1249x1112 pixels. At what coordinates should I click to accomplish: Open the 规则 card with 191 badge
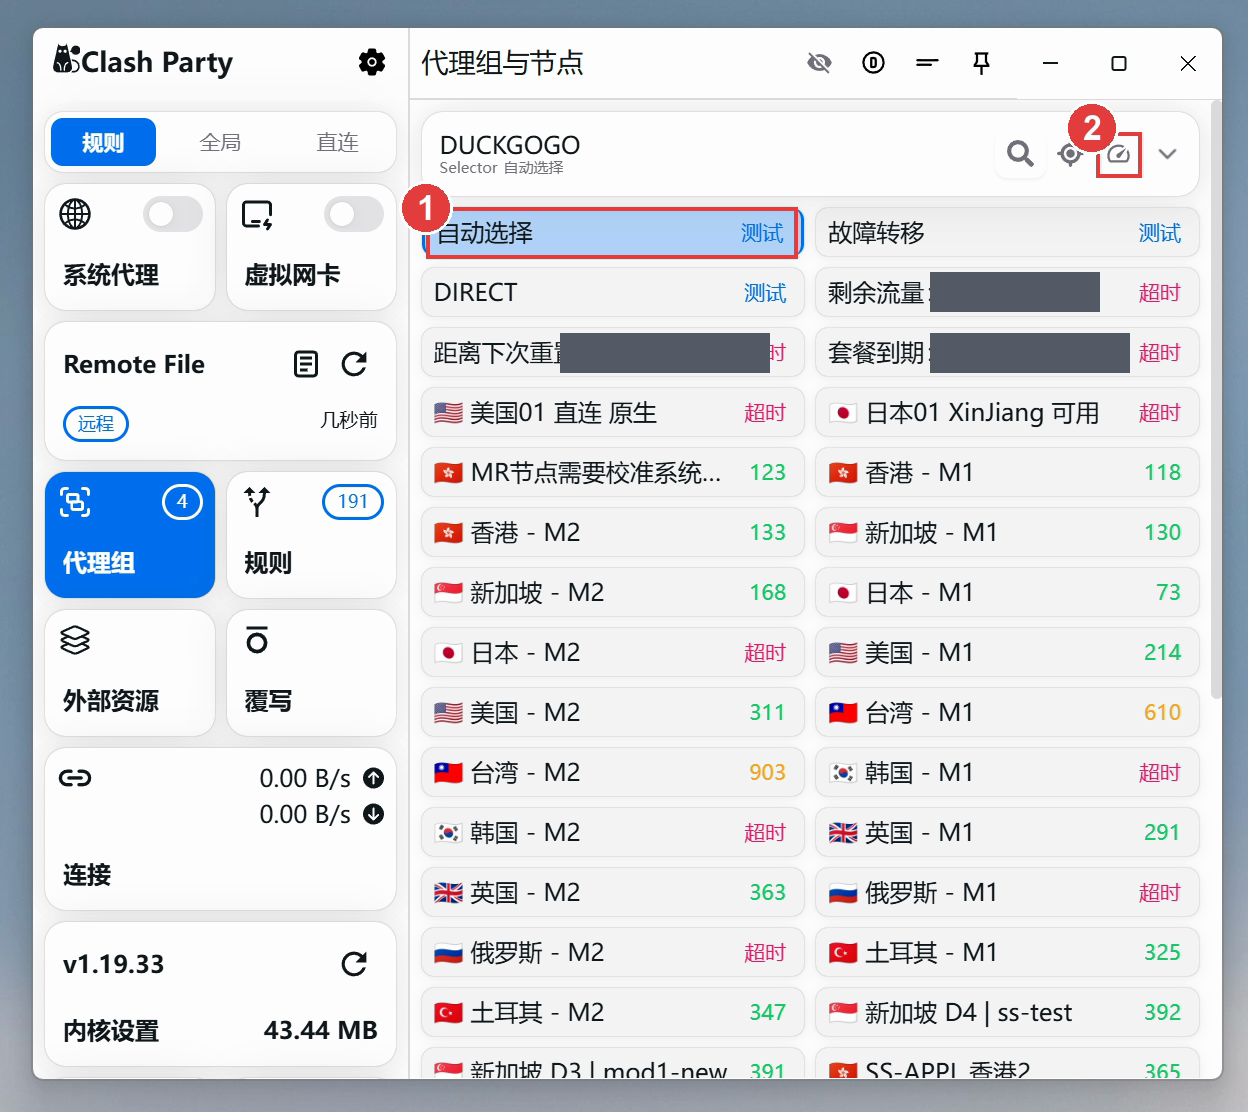click(311, 534)
